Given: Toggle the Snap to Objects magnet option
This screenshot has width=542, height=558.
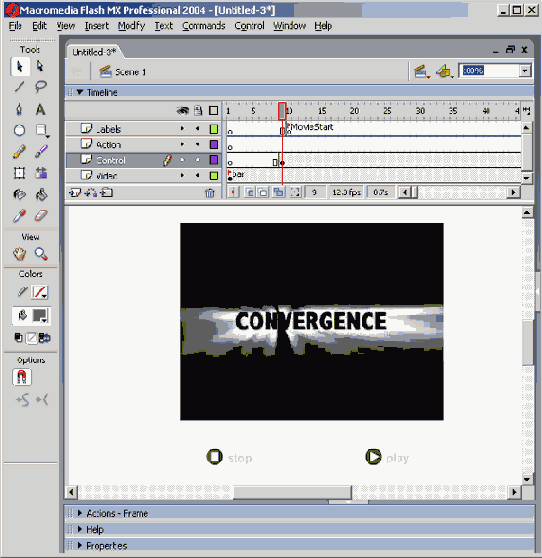Looking at the screenshot, I should pyautogui.click(x=22, y=377).
